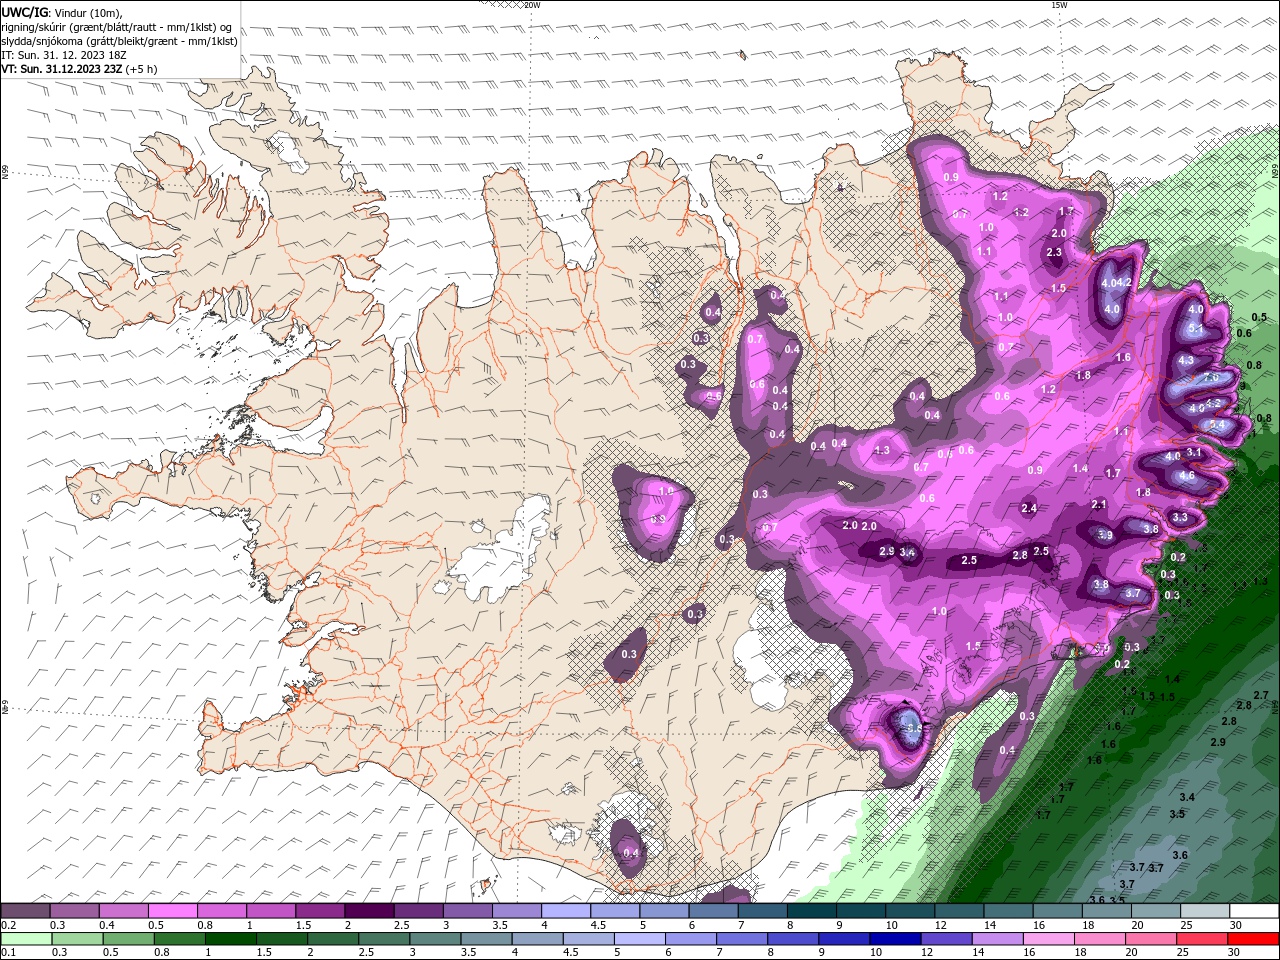
Task: Click the '15W' longitude label at map top
Action: pyautogui.click(x=1059, y=5)
